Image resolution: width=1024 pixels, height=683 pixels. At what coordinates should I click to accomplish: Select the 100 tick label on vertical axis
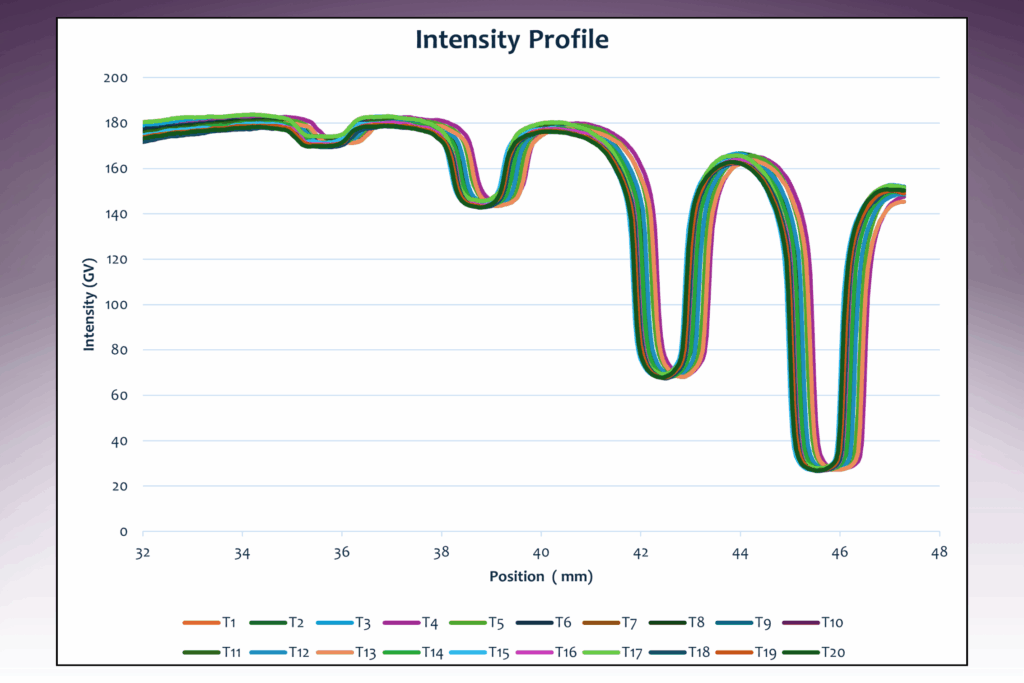(x=115, y=305)
